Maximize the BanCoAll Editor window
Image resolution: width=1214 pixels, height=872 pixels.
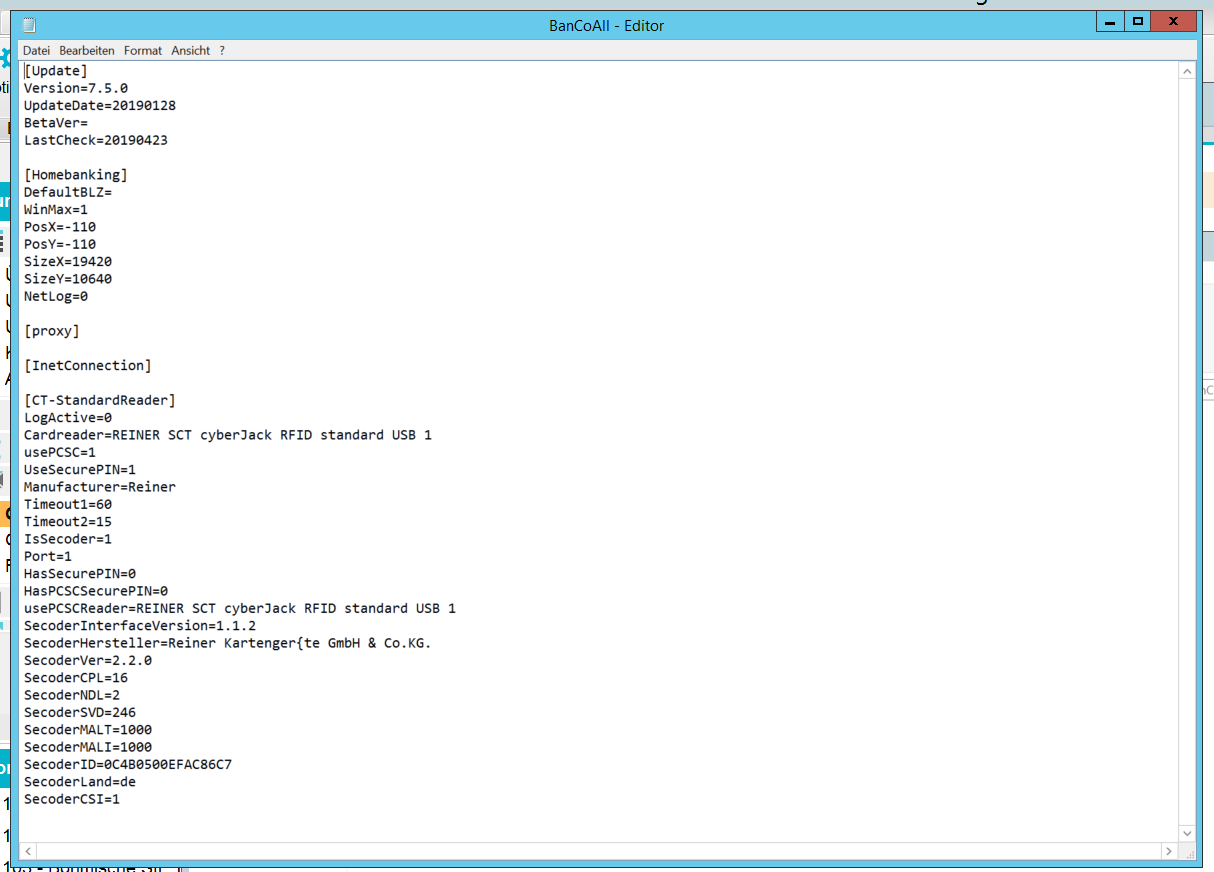point(1137,20)
